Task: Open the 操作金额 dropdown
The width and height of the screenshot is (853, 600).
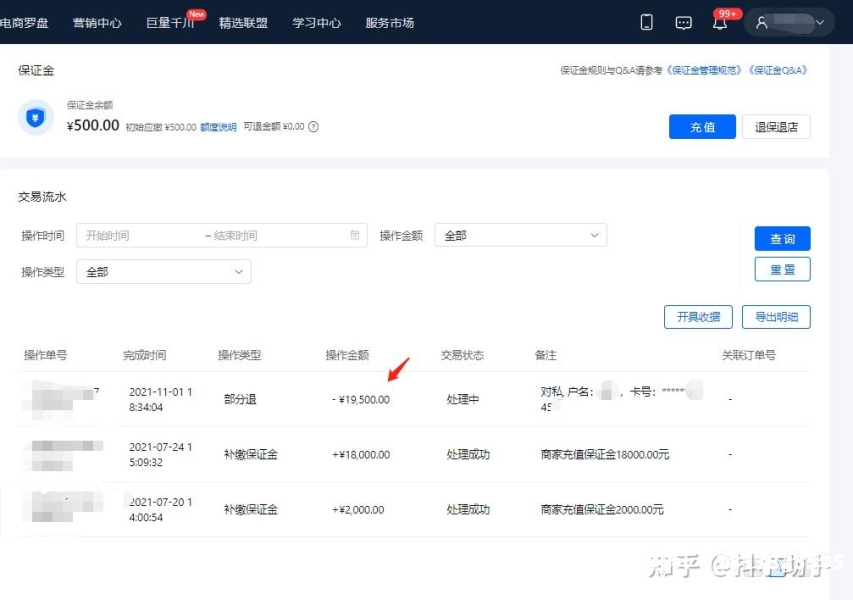Action: pos(520,236)
